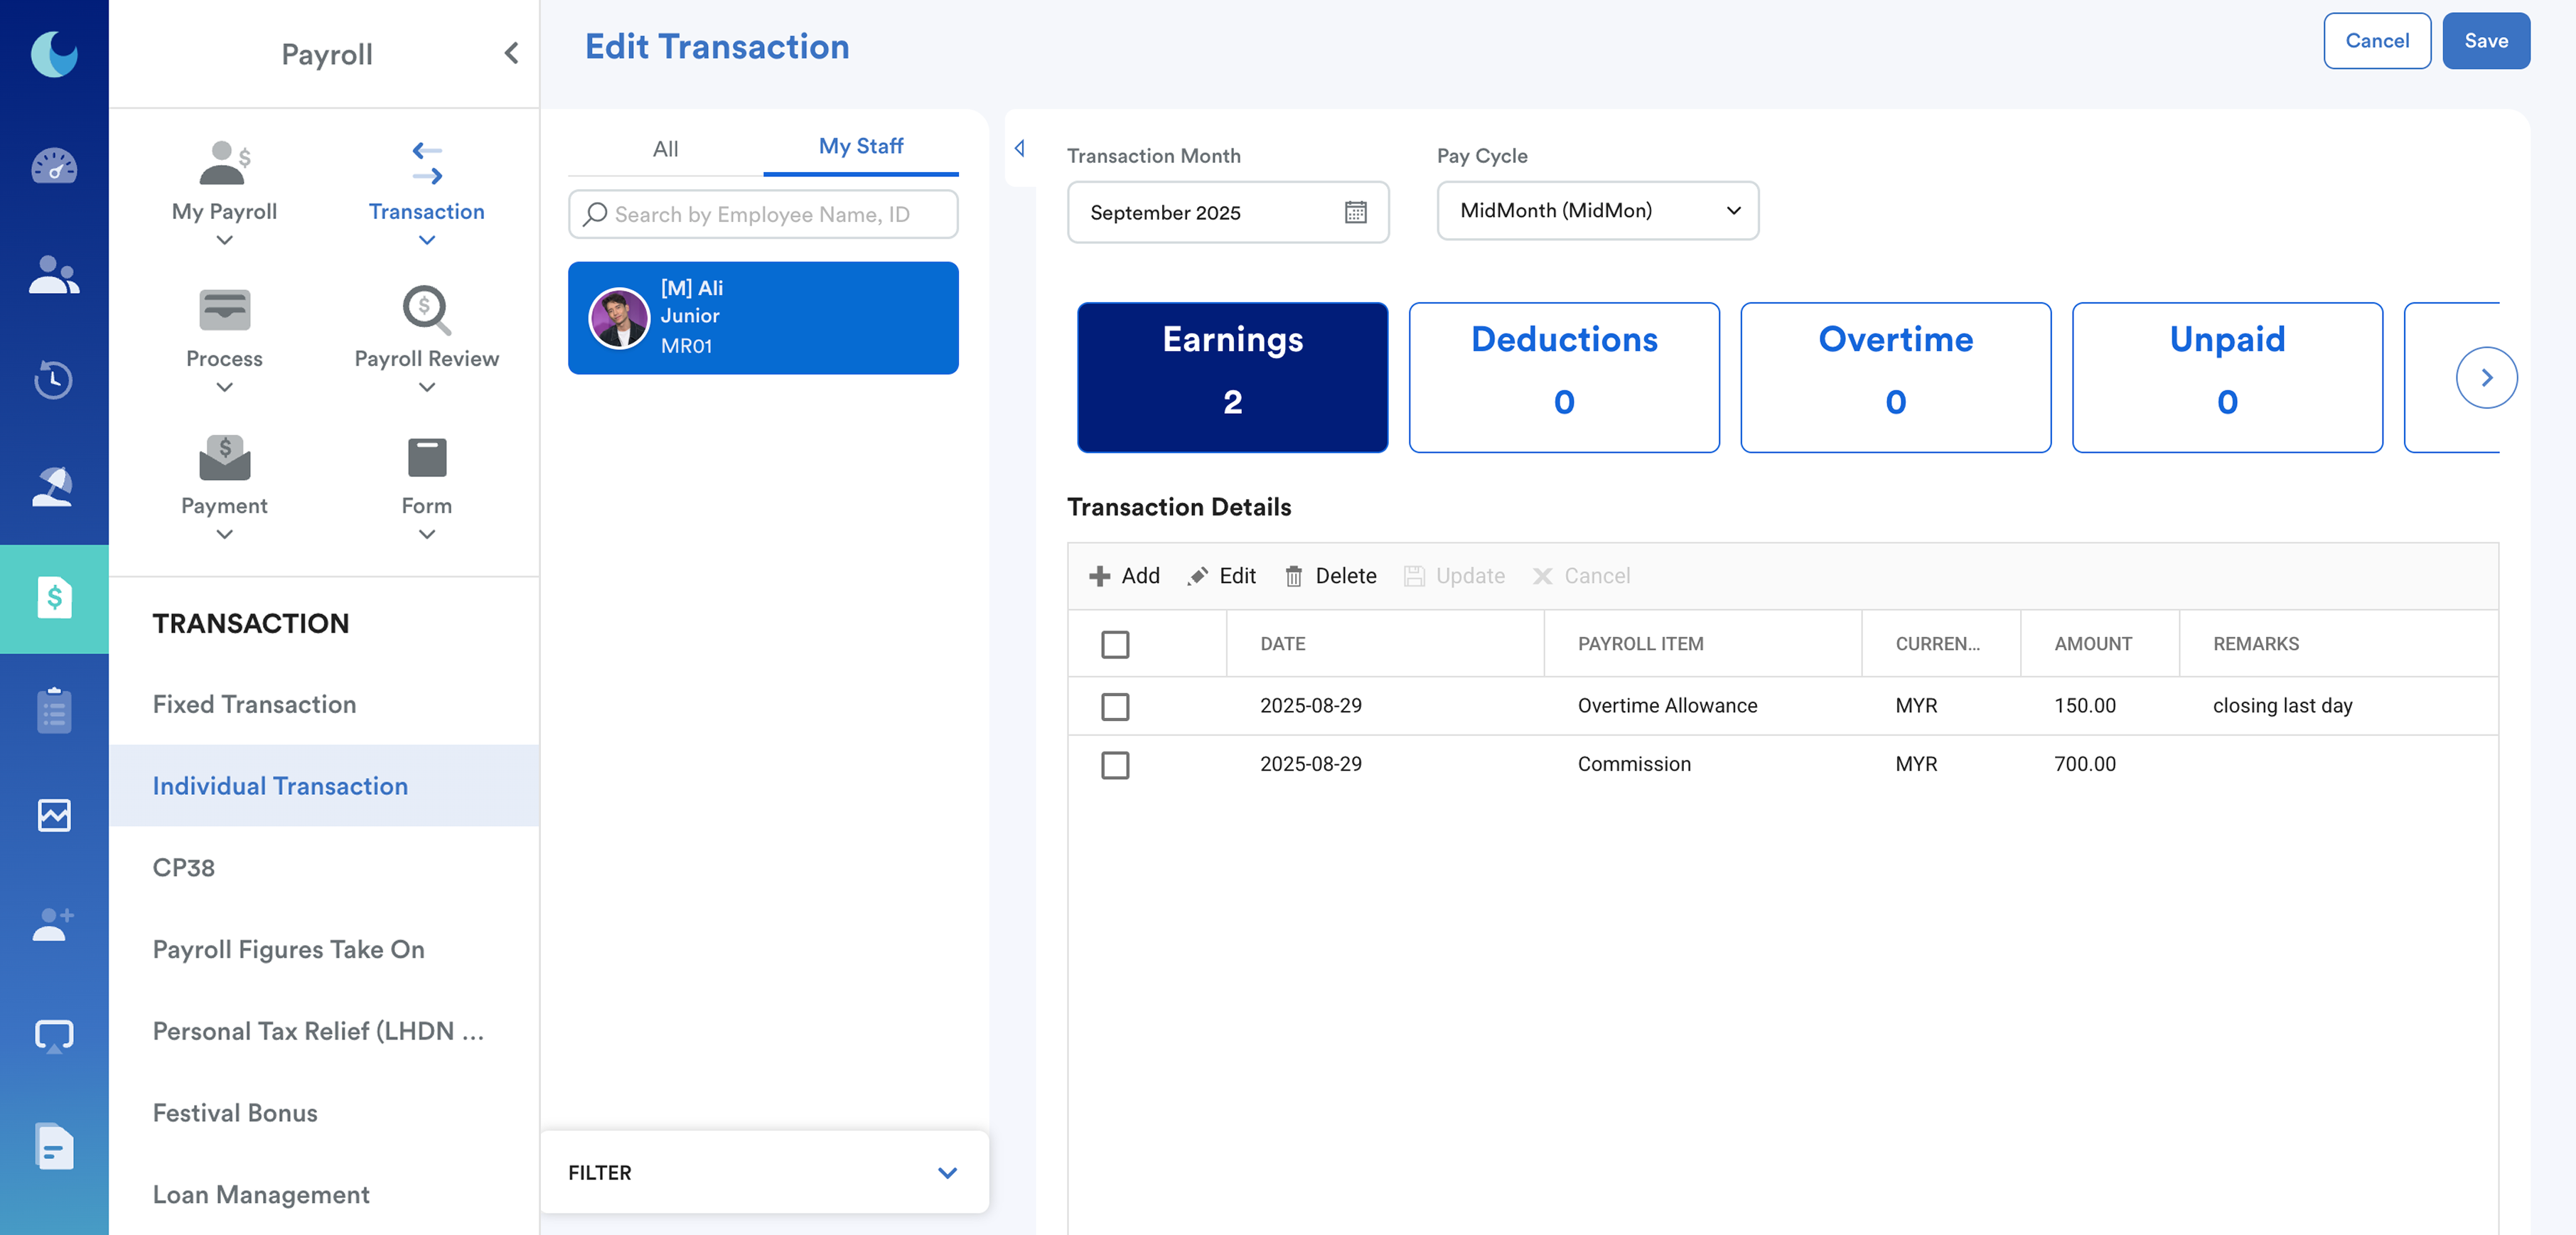Viewport: 2576px width, 1235px height.
Task: Collapse the Payroll side menu with the chevron
Action: [511, 53]
